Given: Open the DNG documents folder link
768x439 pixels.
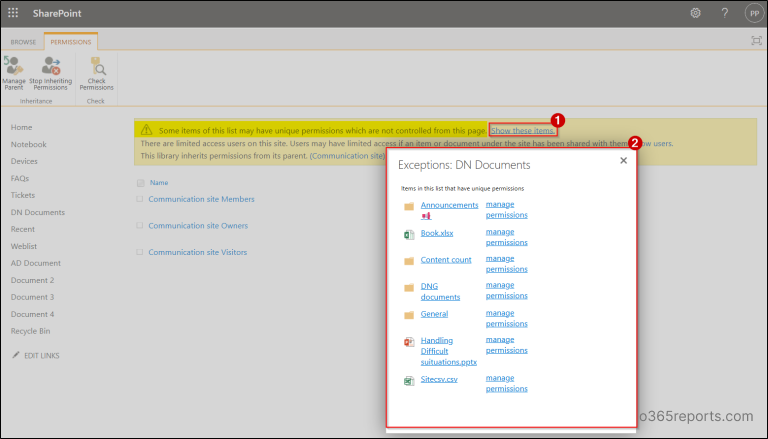Looking at the screenshot, I should (x=440, y=292).
